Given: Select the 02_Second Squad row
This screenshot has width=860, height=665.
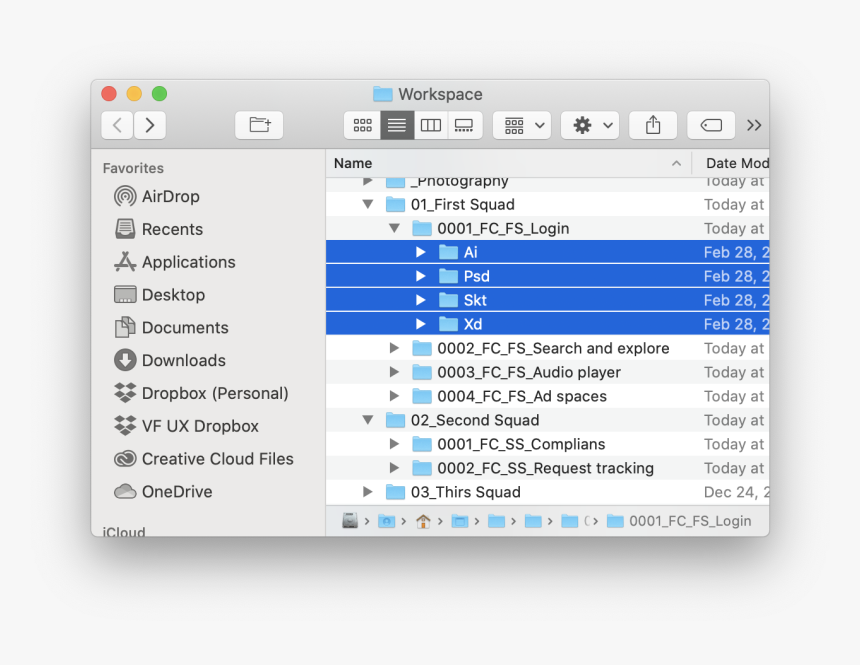Looking at the screenshot, I should (547, 420).
